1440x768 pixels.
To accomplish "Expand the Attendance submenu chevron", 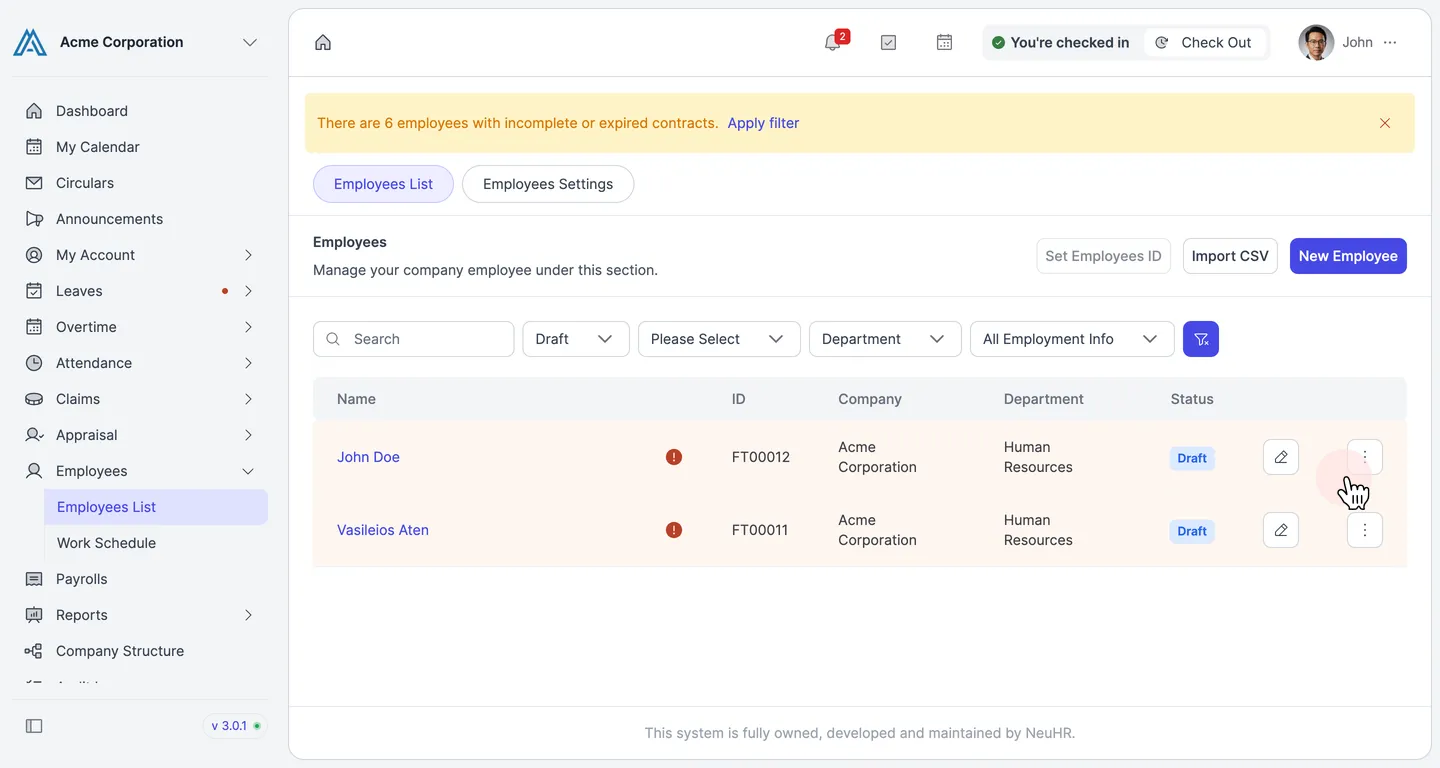I will point(248,363).
